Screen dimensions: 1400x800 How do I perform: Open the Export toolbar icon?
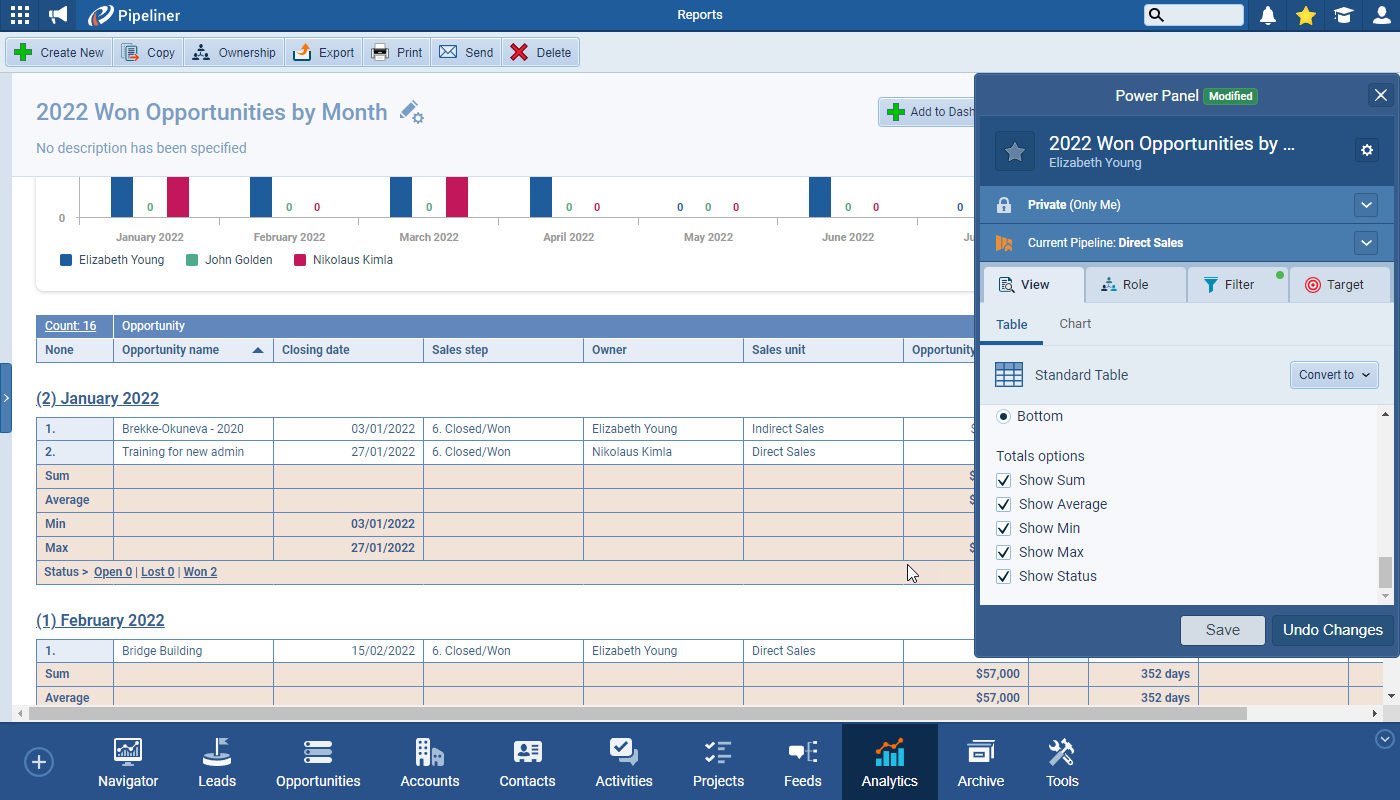click(x=323, y=52)
